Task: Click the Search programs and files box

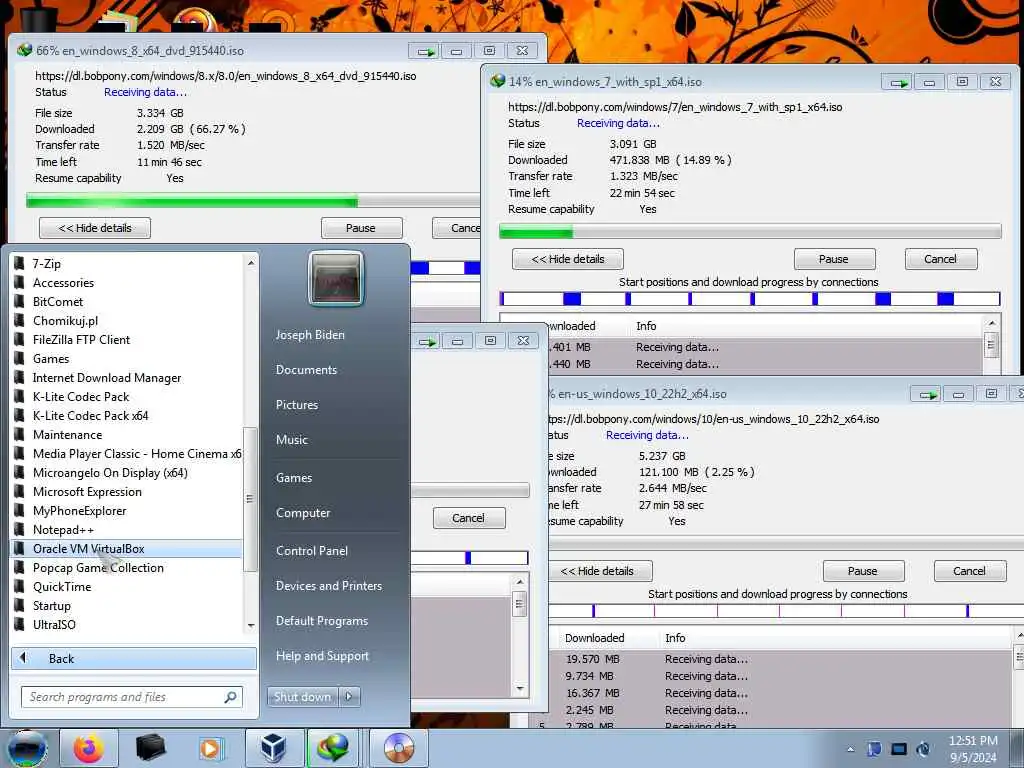Action: point(132,697)
